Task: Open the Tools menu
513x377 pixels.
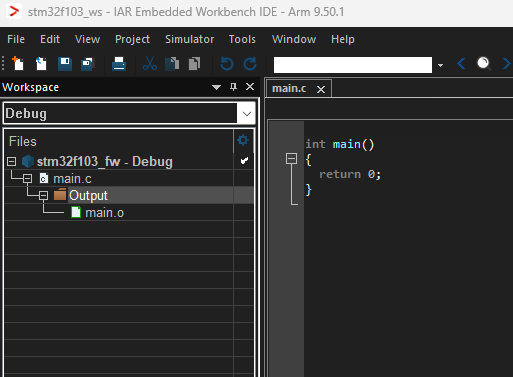Action: point(242,39)
